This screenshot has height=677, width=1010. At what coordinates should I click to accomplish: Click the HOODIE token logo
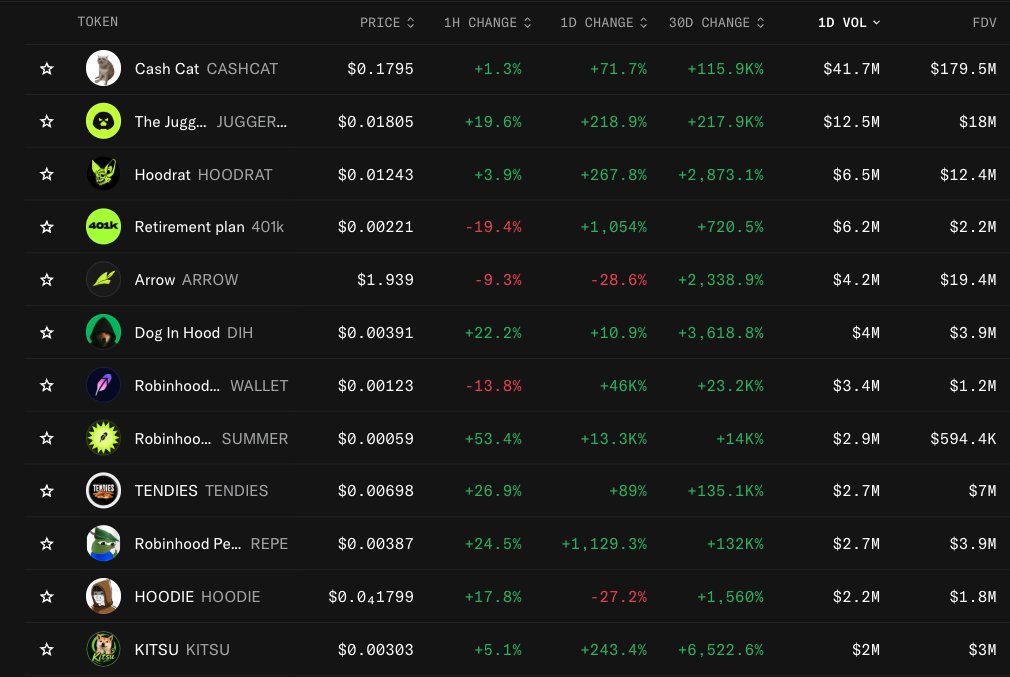tap(103, 596)
